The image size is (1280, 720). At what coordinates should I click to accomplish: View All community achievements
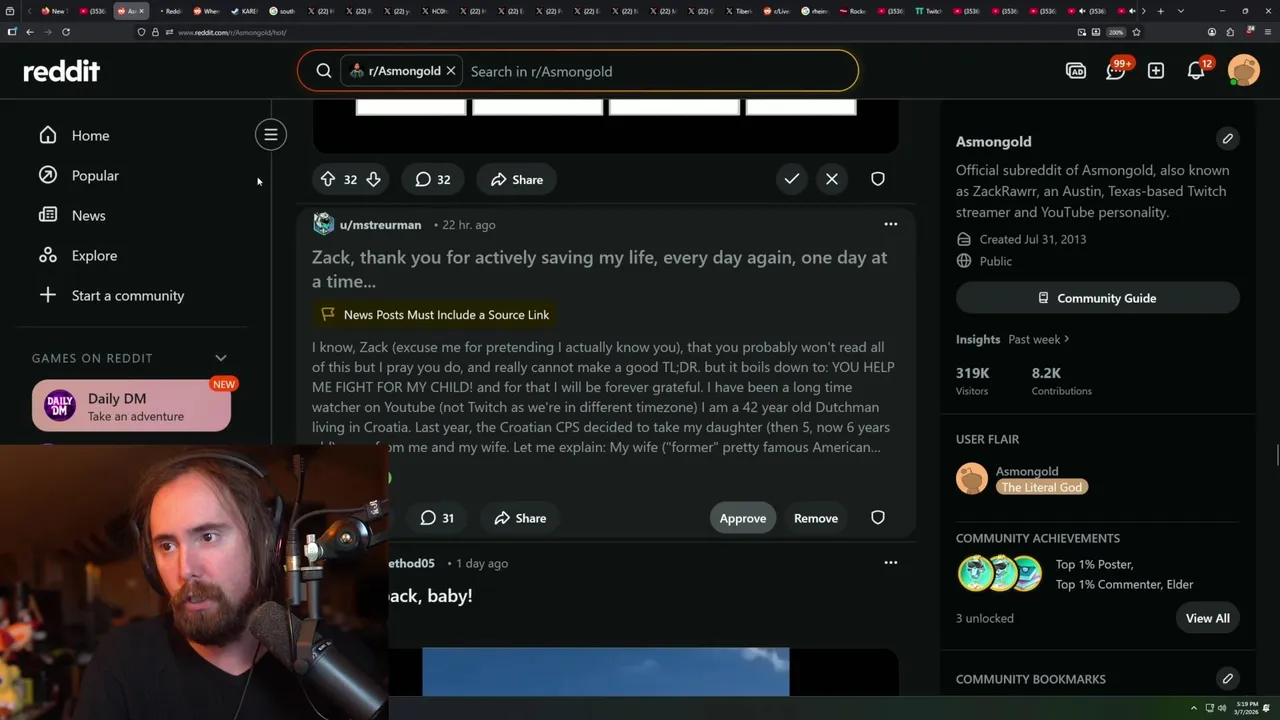point(1208,618)
